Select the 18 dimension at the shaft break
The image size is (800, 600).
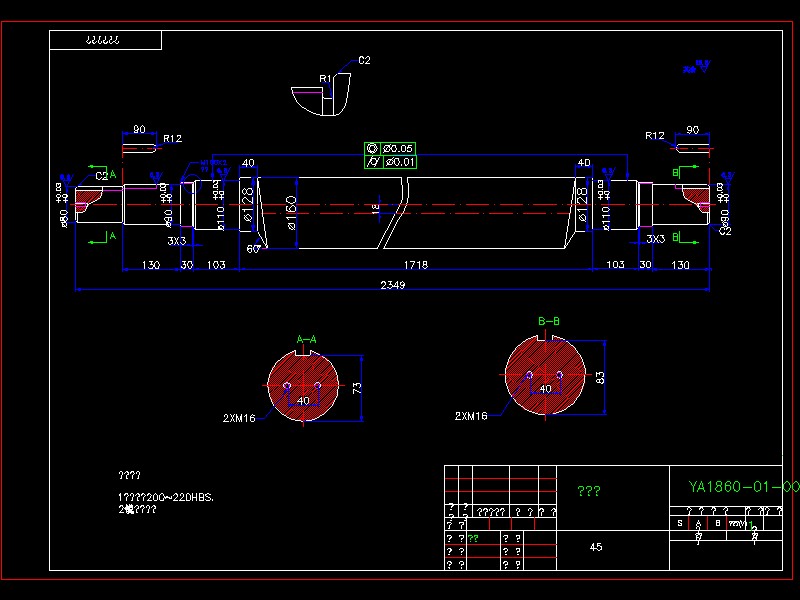(x=375, y=209)
